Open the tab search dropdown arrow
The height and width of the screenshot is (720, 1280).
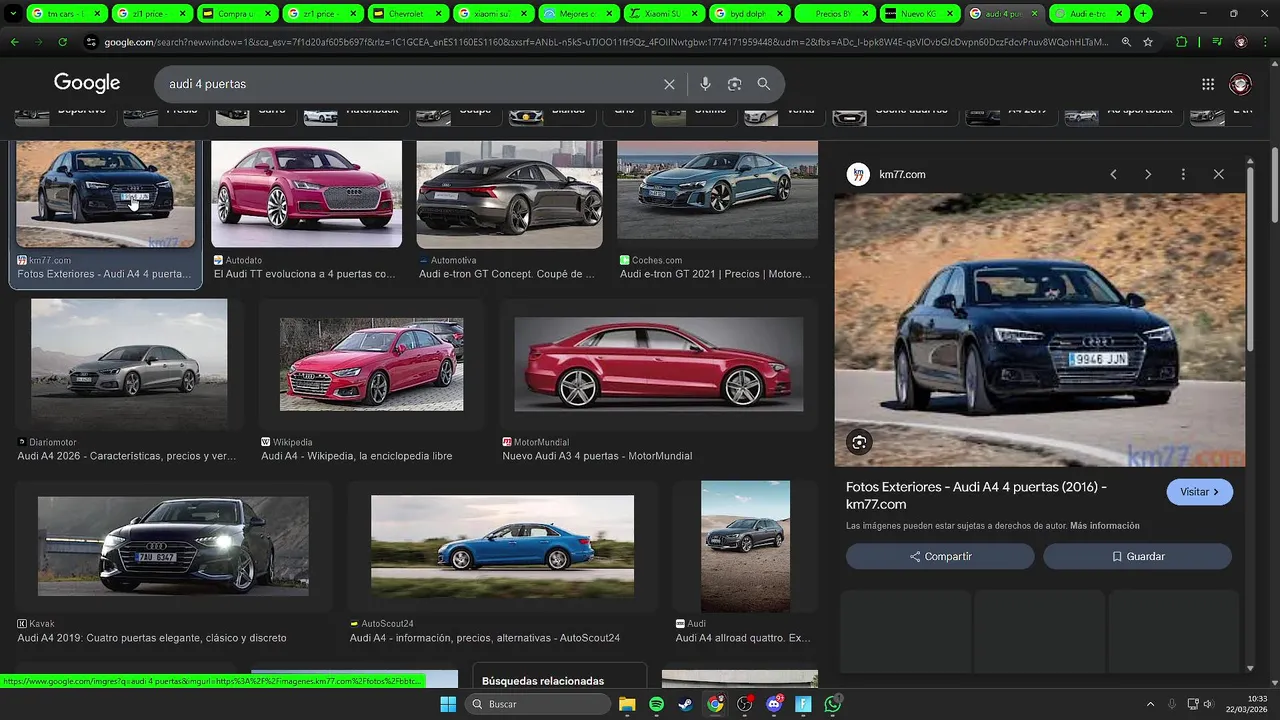[x=13, y=14]
